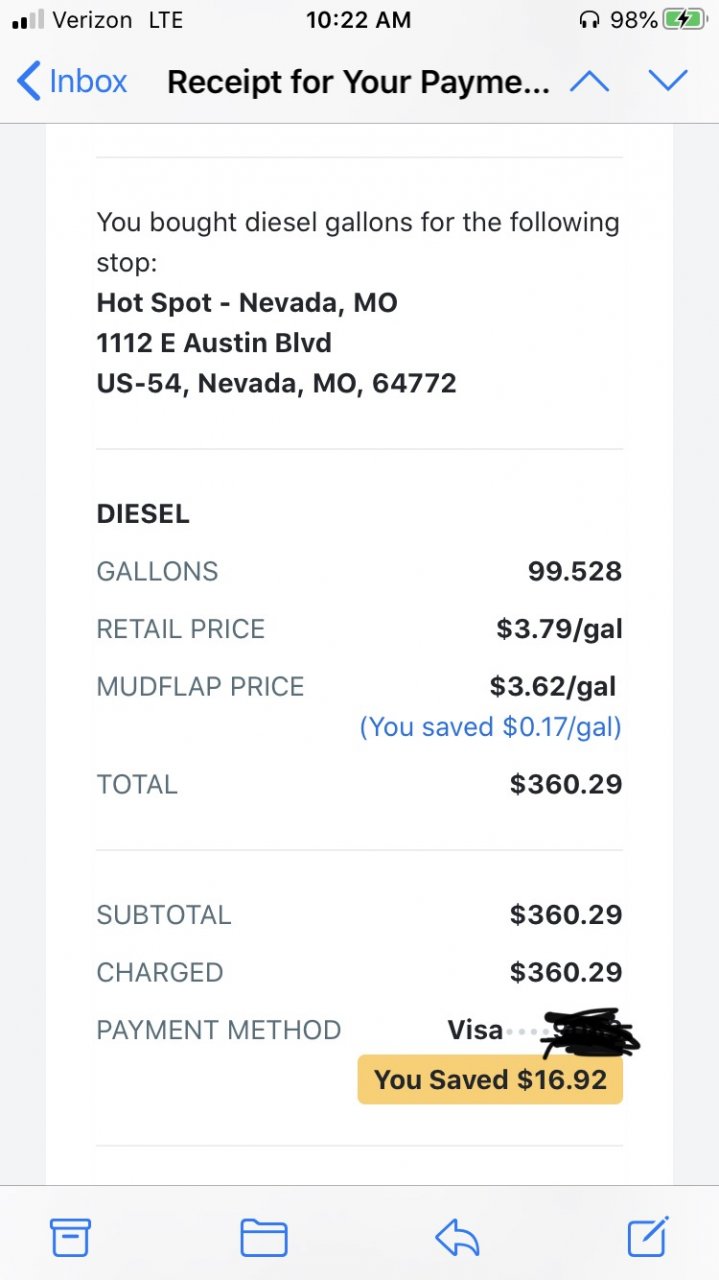Tap the You saved $0.17/gal link text
This screenshot has width=719, height=1280.
point(491,726)
